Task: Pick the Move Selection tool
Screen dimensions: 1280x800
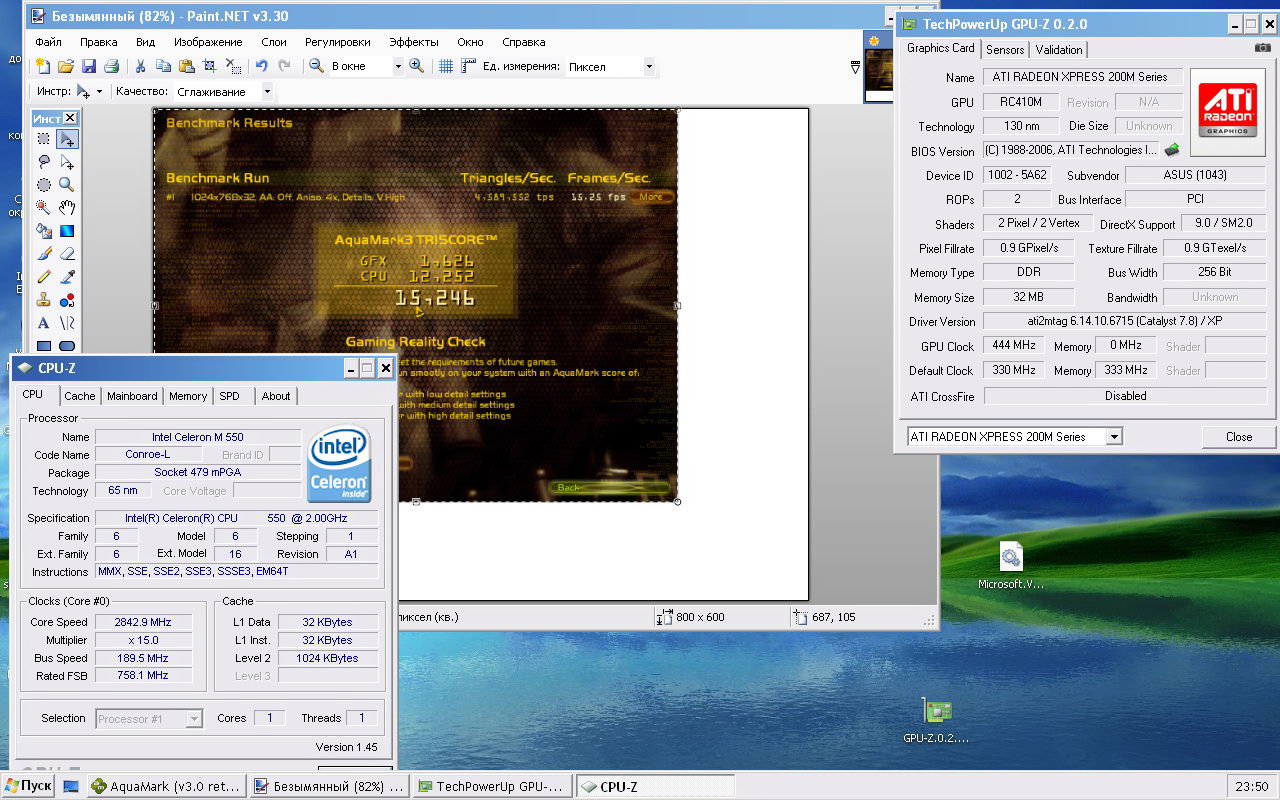Action: tap(67, 162)
